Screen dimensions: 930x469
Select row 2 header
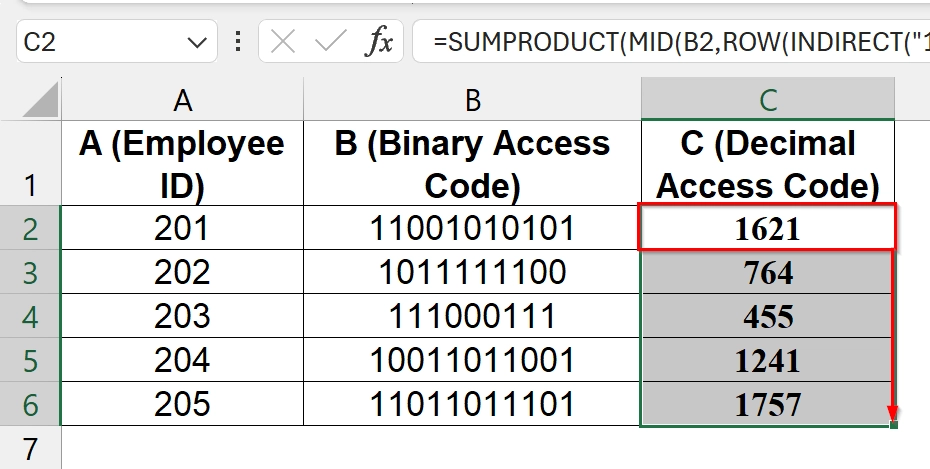click(30, 228)
